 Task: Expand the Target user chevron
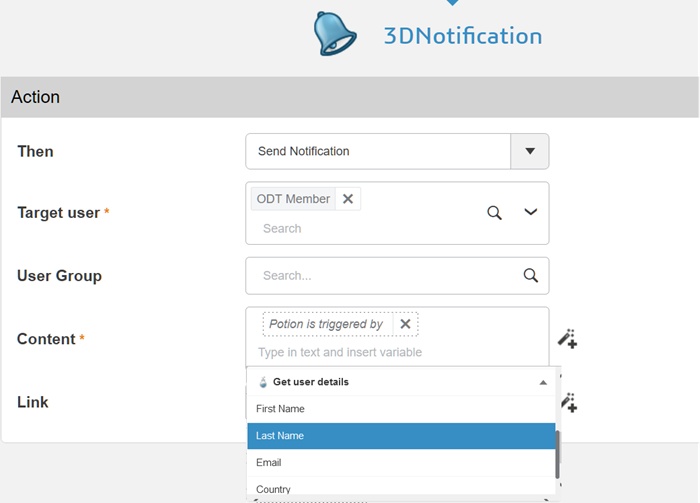tap(531, 212)
